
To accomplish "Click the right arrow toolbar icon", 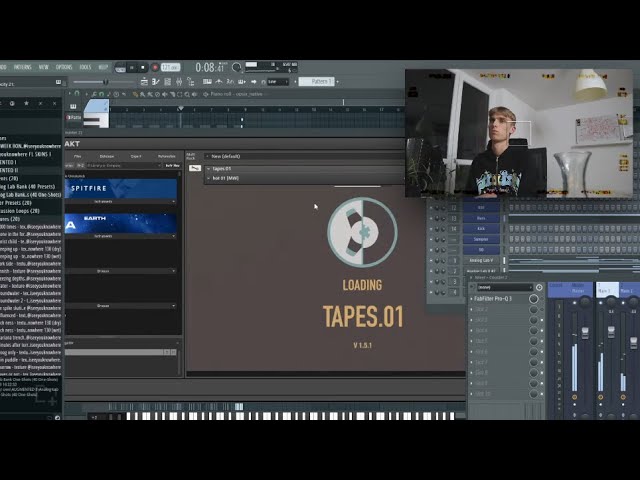I will click(254, 82).
